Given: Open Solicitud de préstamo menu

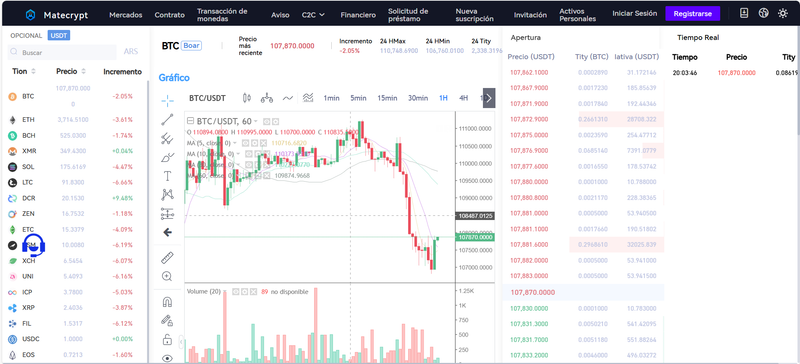Looking at the screenshot, I should pyautogui.click(x=408, y=15).
